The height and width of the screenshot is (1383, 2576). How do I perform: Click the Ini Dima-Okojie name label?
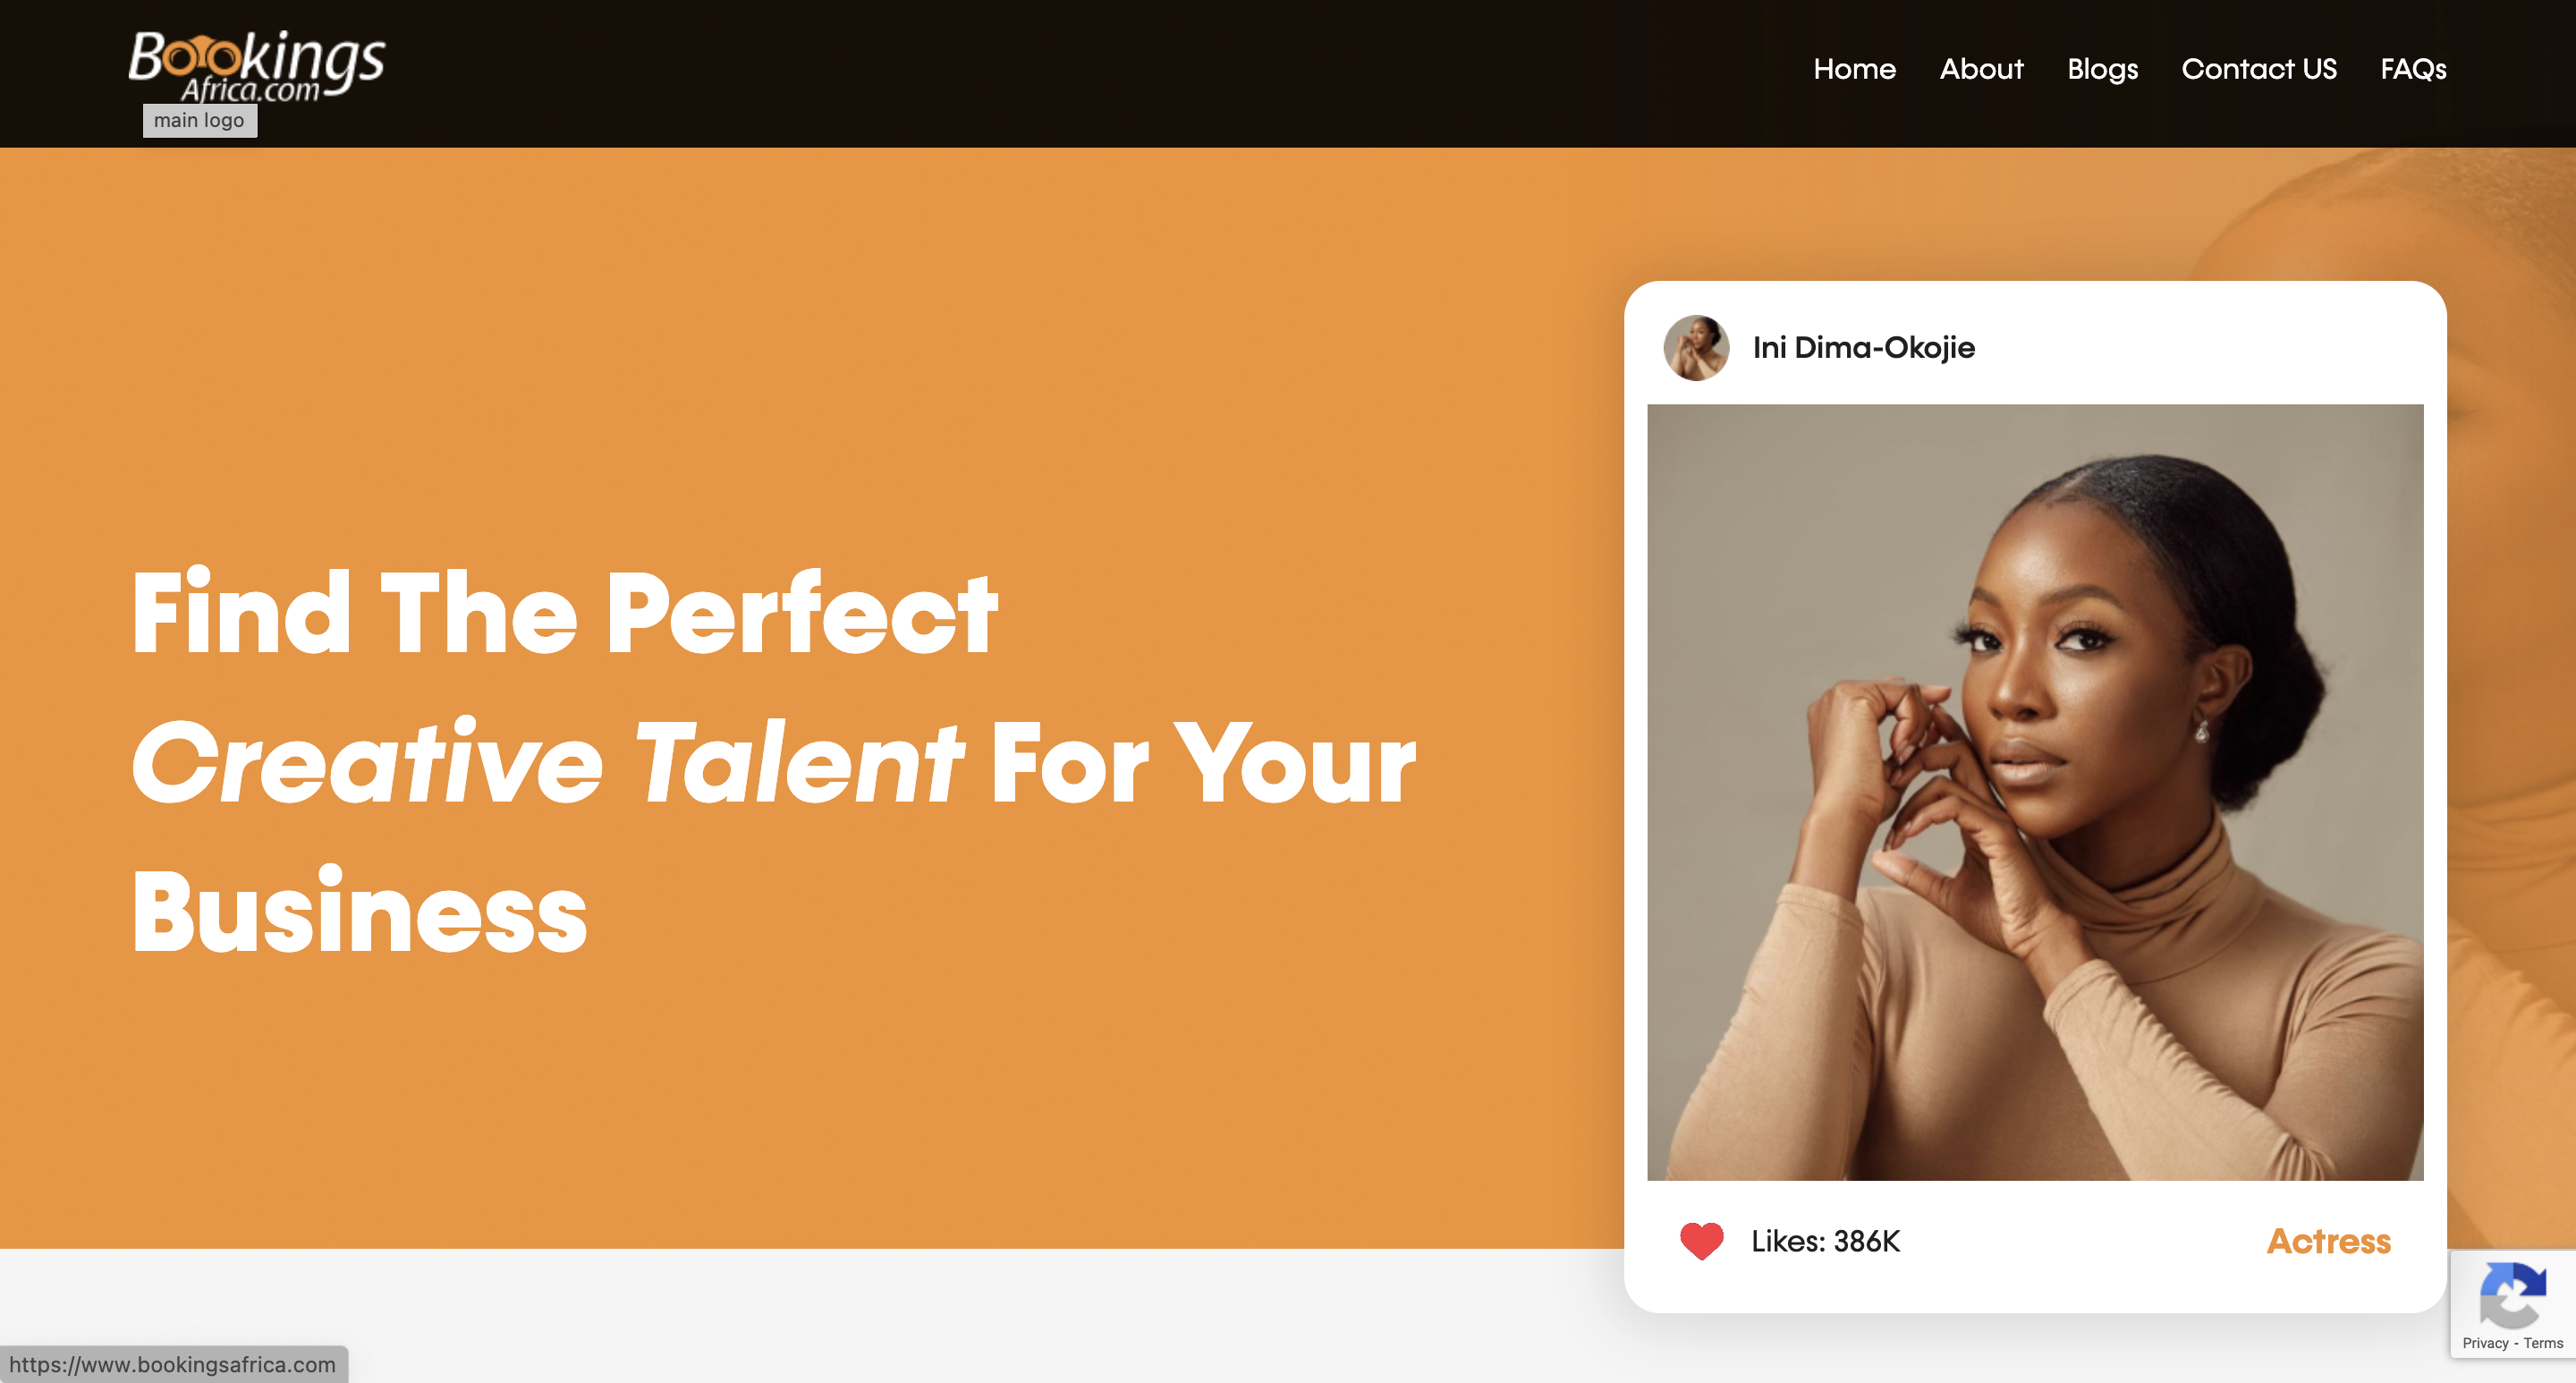point(1863,348)
